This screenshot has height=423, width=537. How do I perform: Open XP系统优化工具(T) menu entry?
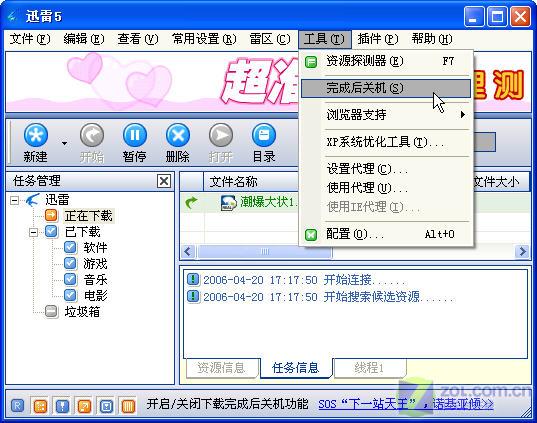[386, 142]
